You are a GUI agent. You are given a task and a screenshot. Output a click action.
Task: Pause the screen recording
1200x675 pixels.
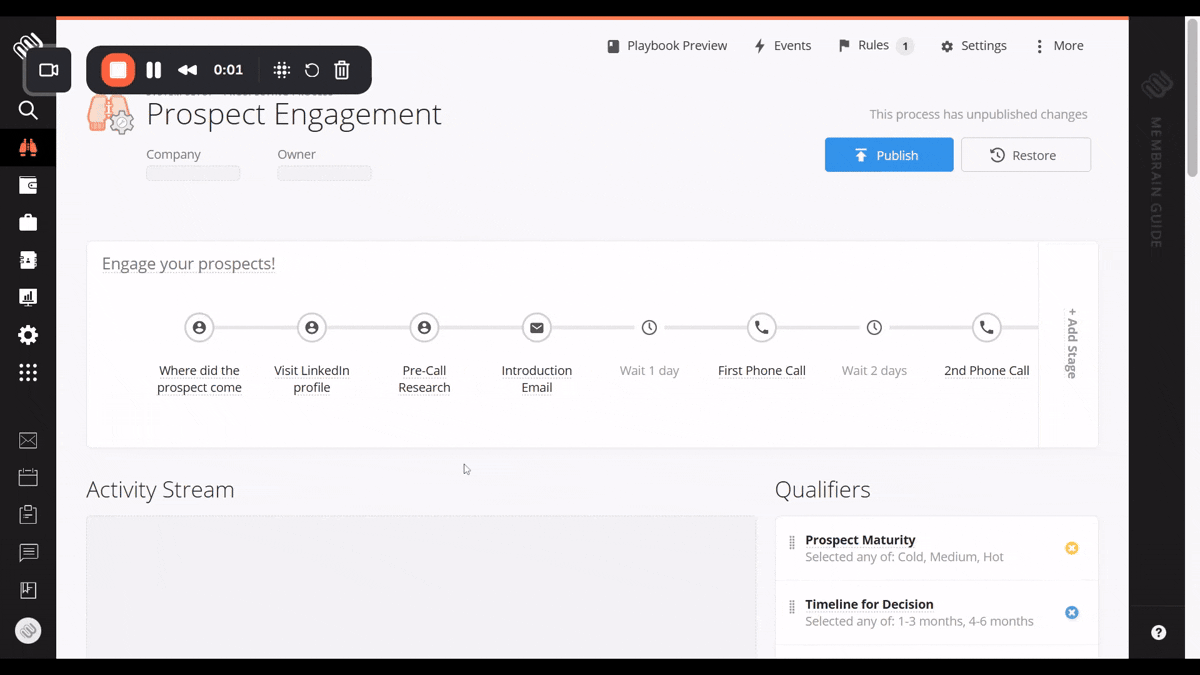(153, 70)
